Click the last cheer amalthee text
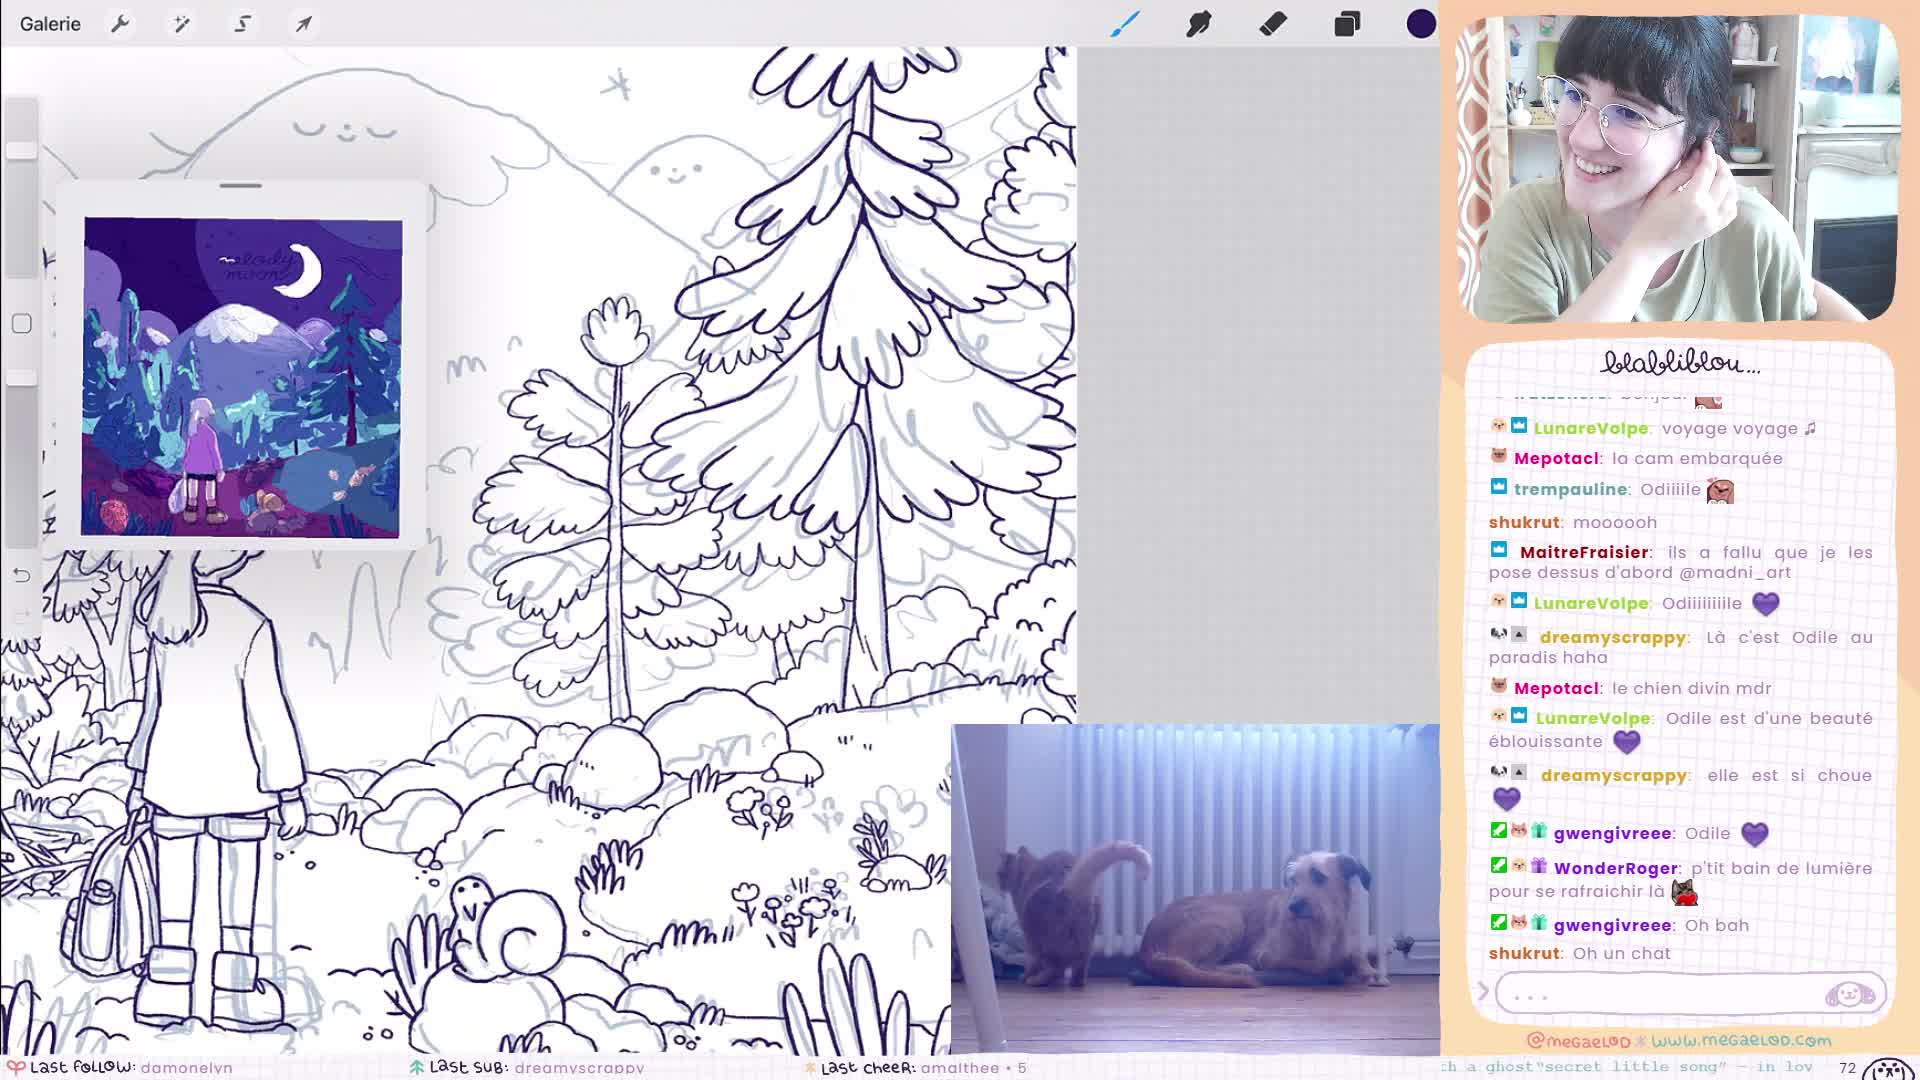Image resolution: width=1920 pixels, height=1080 pixels. click(x=960, y=1067)
